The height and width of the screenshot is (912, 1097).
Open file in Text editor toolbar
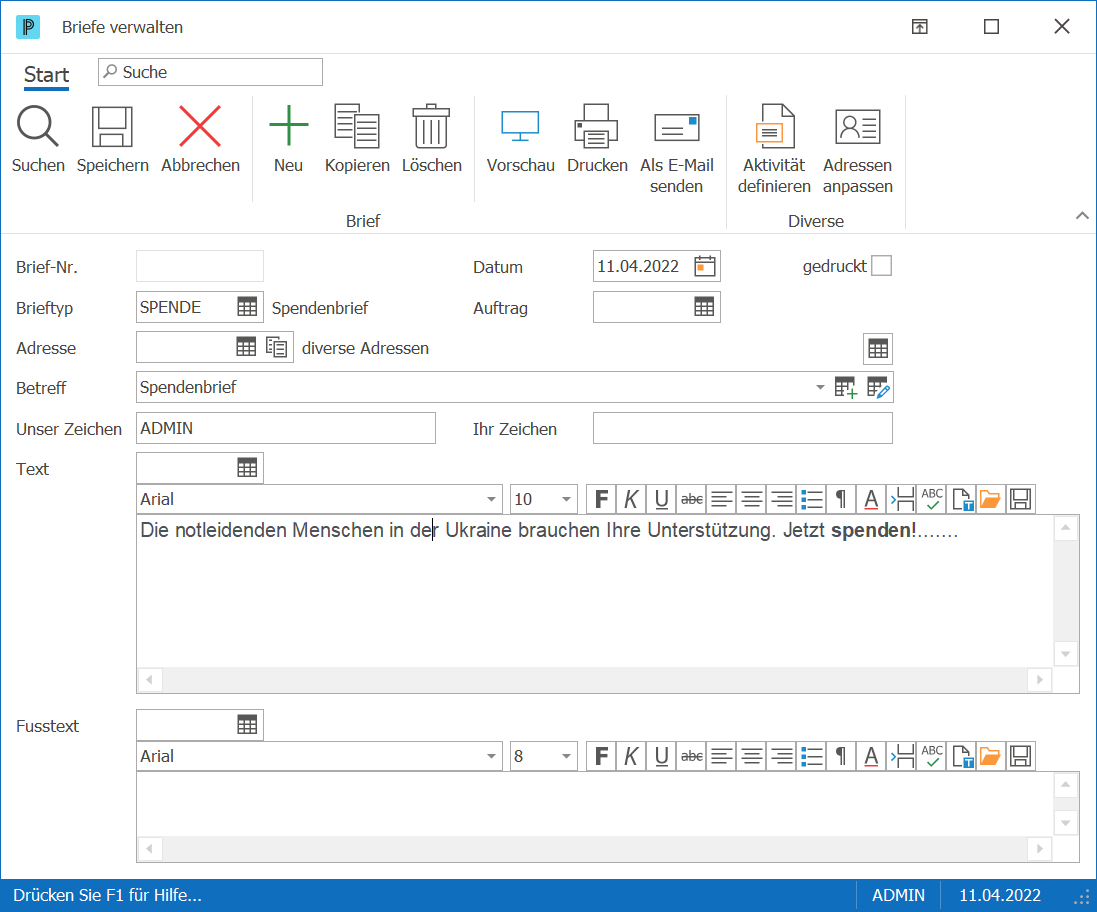coord(991,499)
